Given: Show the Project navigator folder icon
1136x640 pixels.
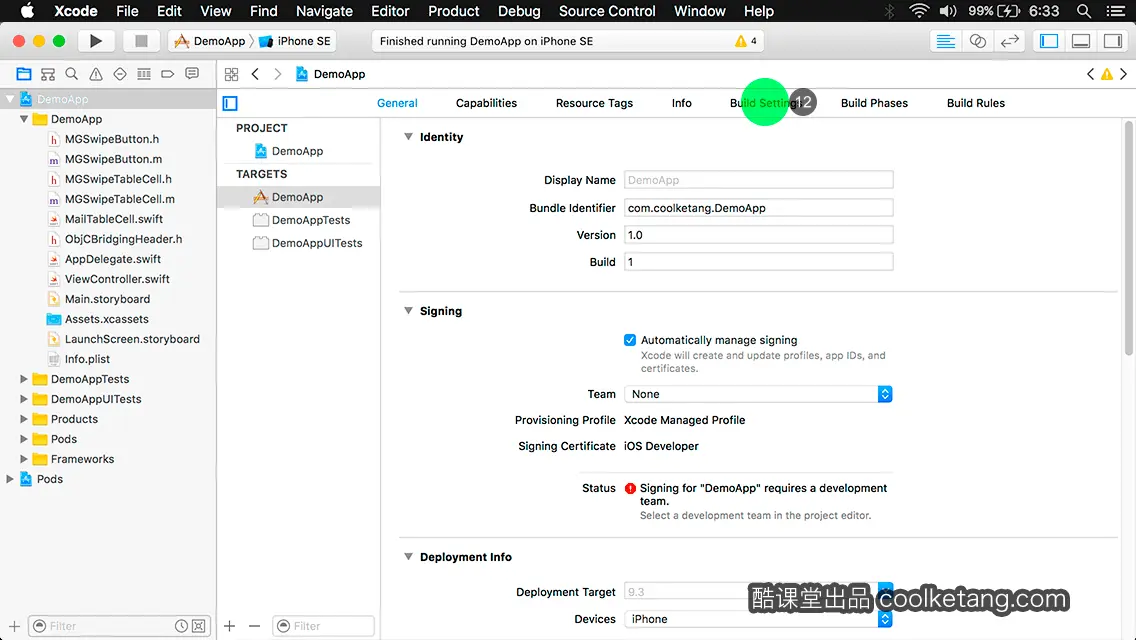Looking at the screenshot, I should pos(24,74).
